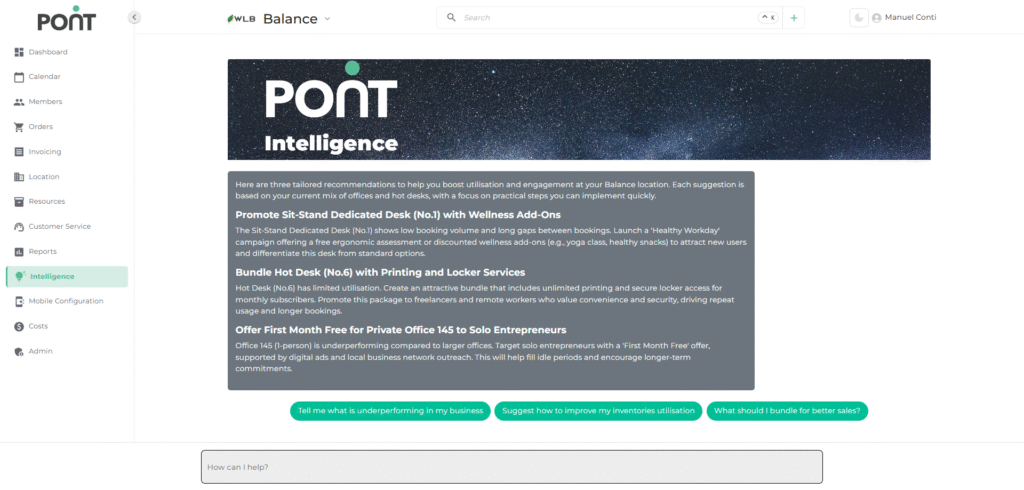The width and height of the screenshot is (1024, 490).
Task: Open the Reports menu item
Action: tap(42, 251)
